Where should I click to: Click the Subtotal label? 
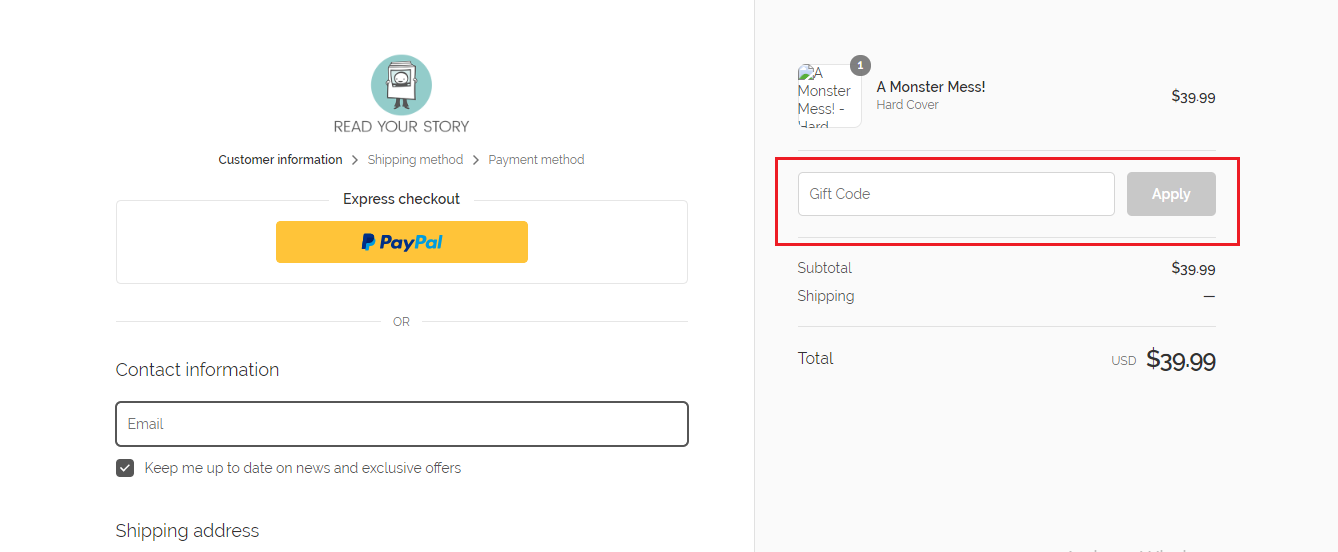coord(824,268)
